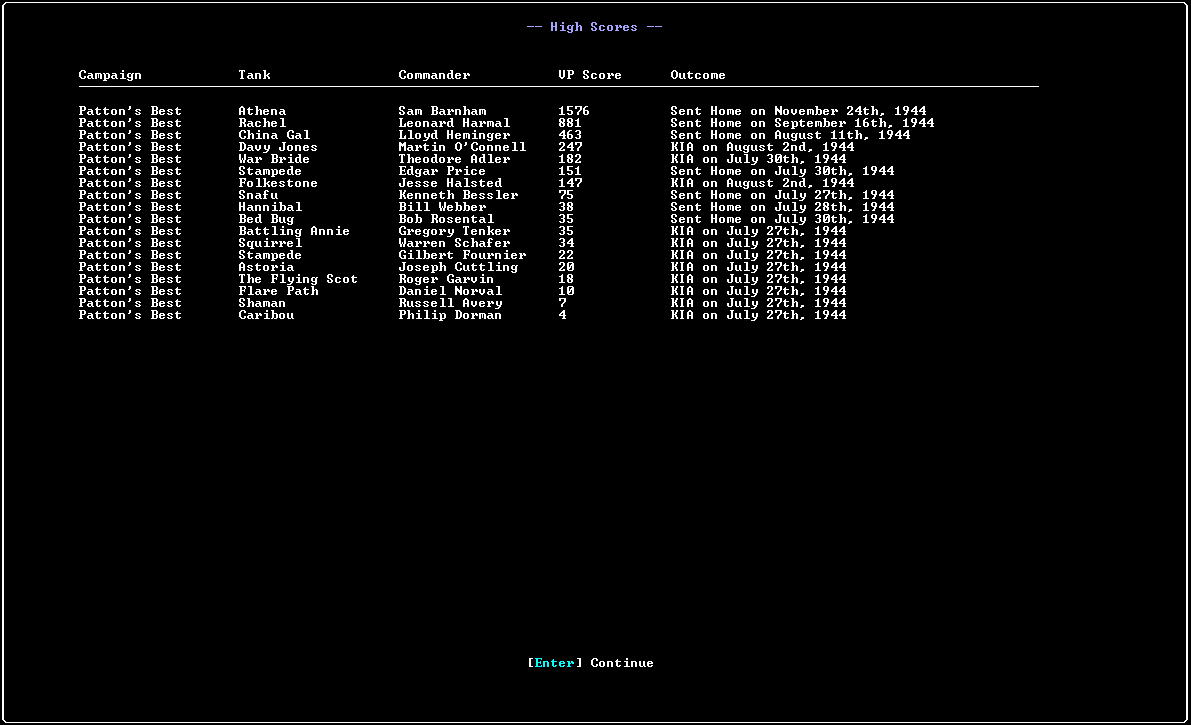1191x725 pixels.
Task: Click commander Bill Webber
Action: coord(442,207)
